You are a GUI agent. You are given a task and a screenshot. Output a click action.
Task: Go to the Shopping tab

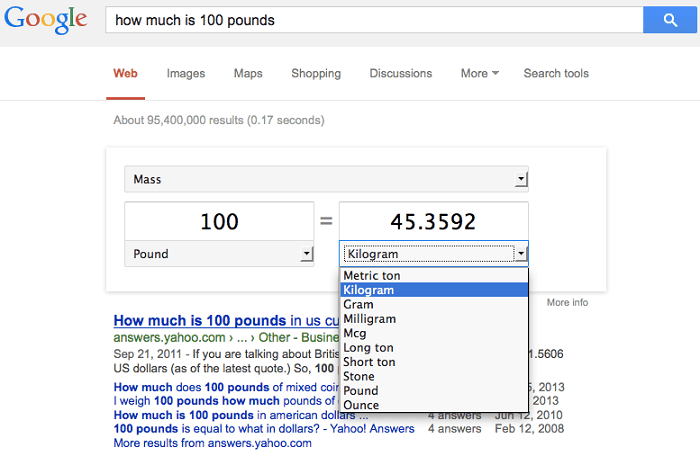(x=316, y=73)
